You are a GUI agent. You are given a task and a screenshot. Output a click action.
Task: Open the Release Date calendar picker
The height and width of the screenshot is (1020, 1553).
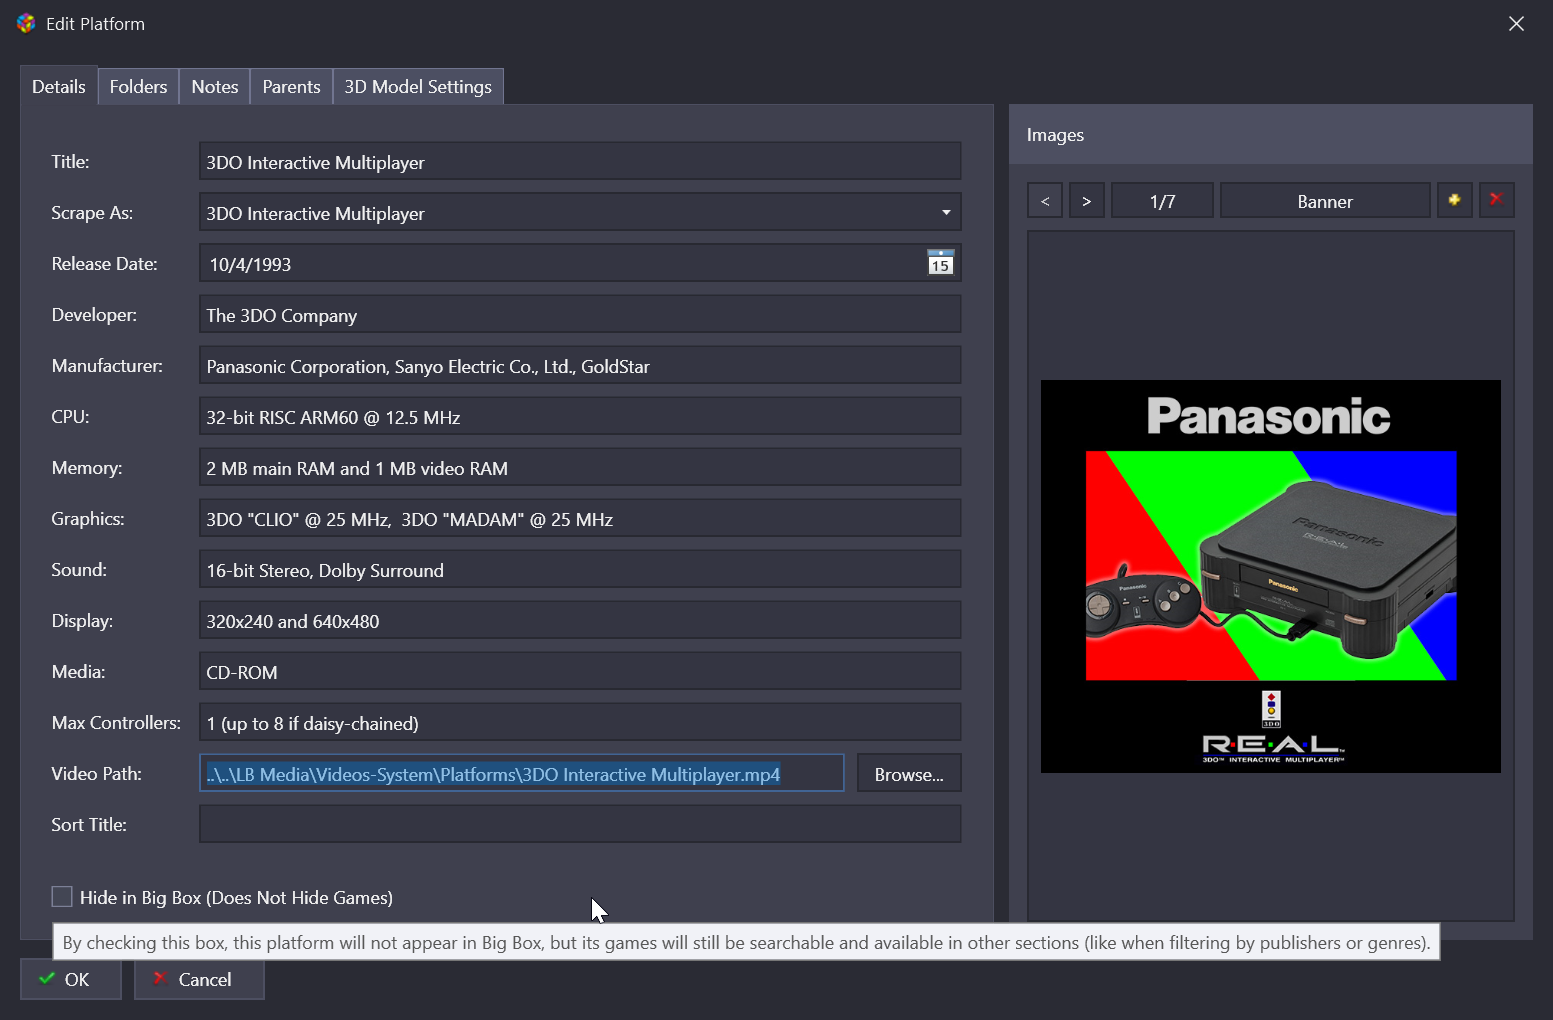click(x=940, y=263)
